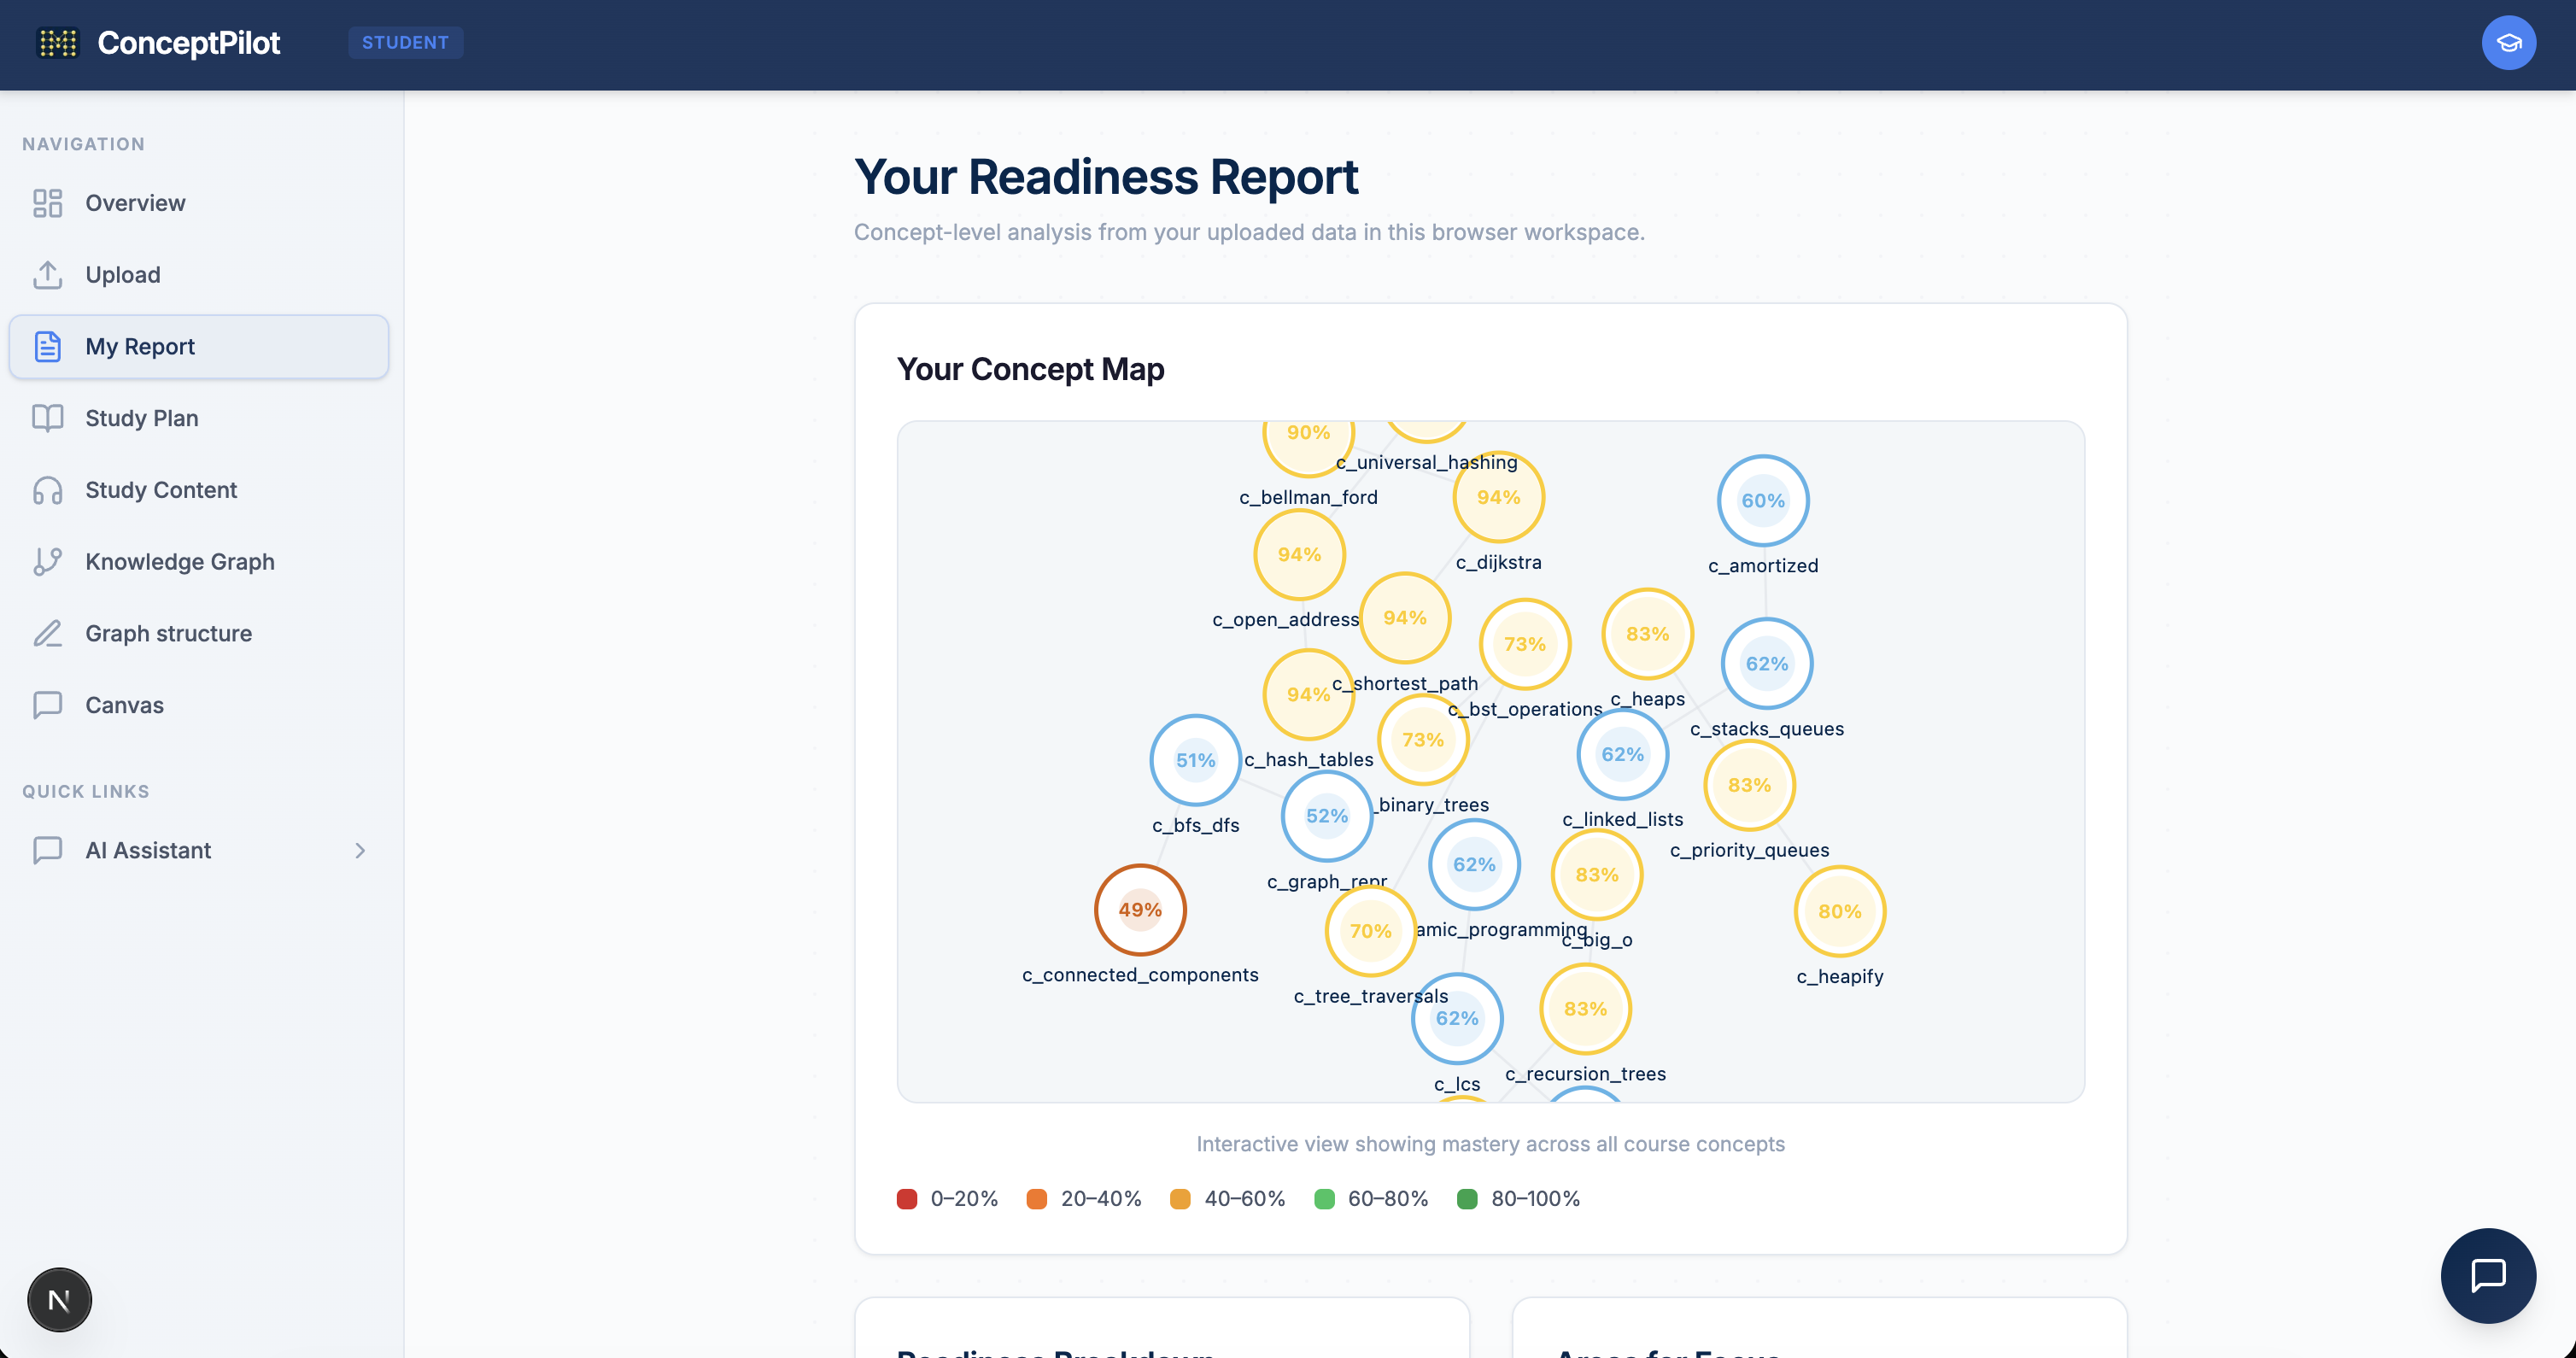The image size is (2576, 1358).
Task: Open the floating chat bubble button
Action: 2487,1275
